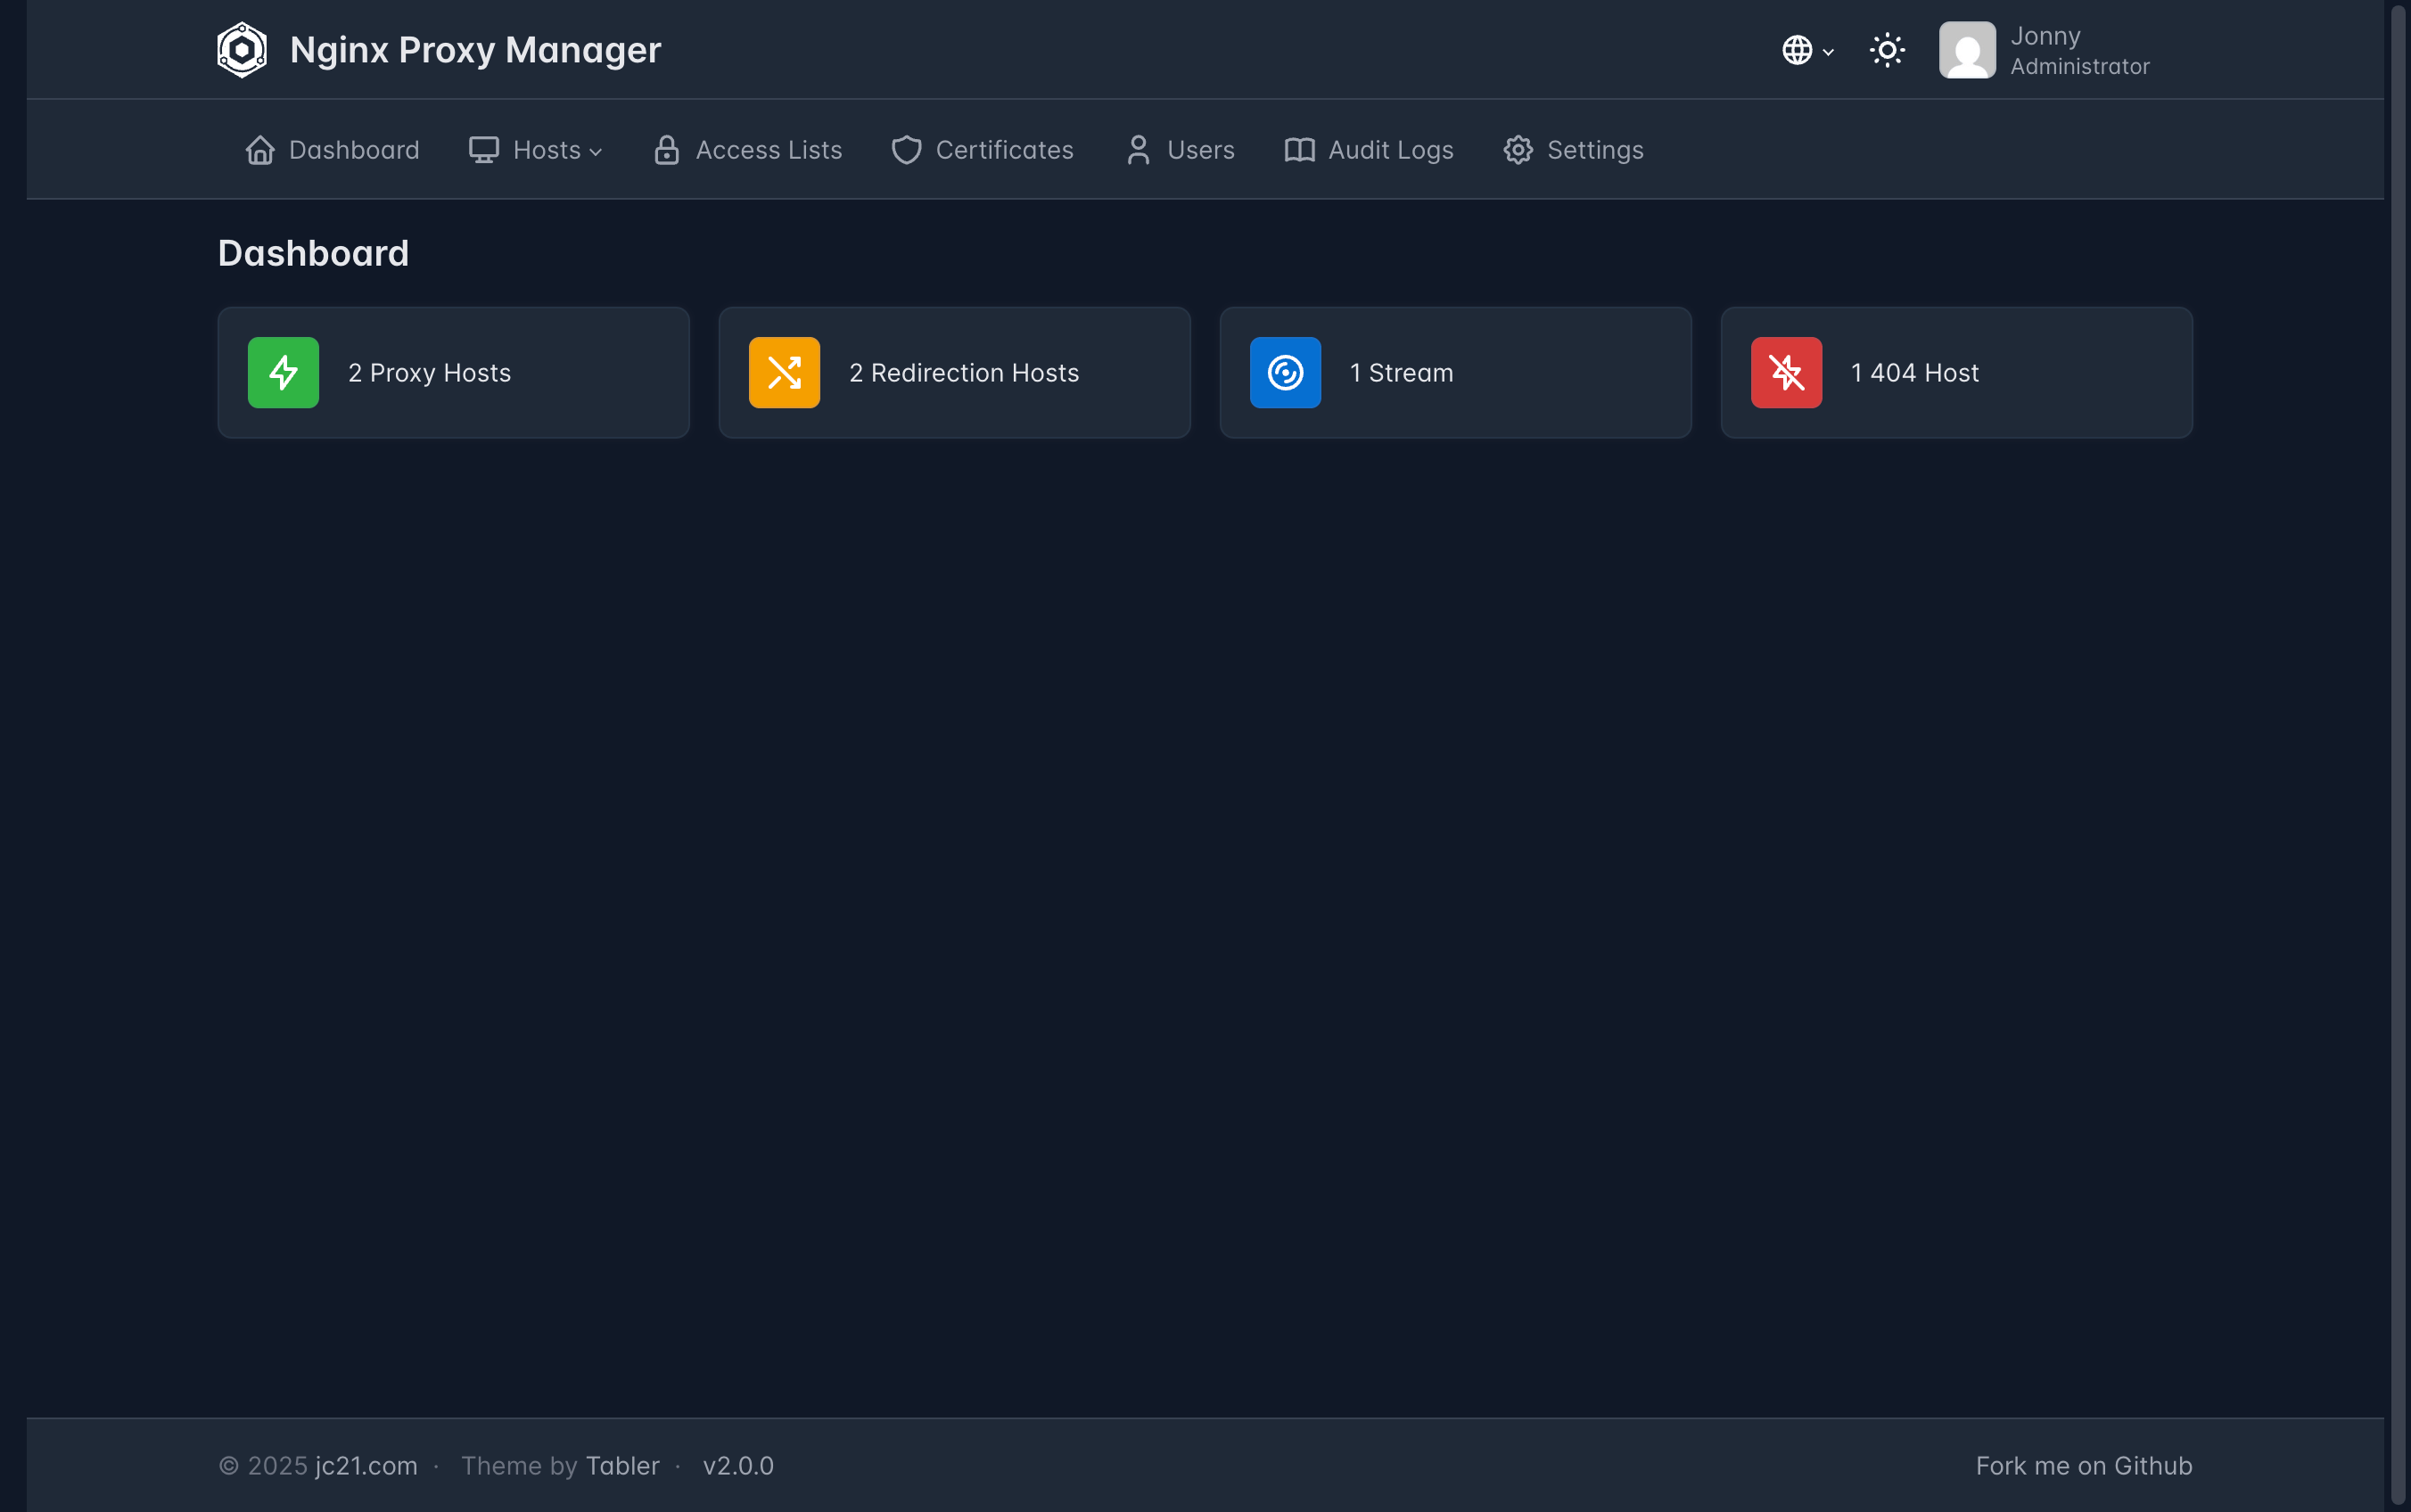
Task: Click the orange Redirection Hosts shuffle icon
Action: [784, 373]
